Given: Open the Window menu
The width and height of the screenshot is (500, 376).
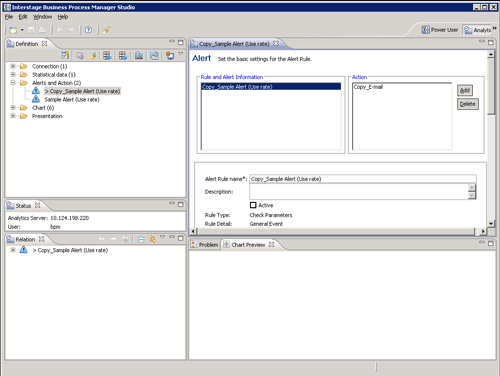Looking at the screenshot, I should (42, 17).
